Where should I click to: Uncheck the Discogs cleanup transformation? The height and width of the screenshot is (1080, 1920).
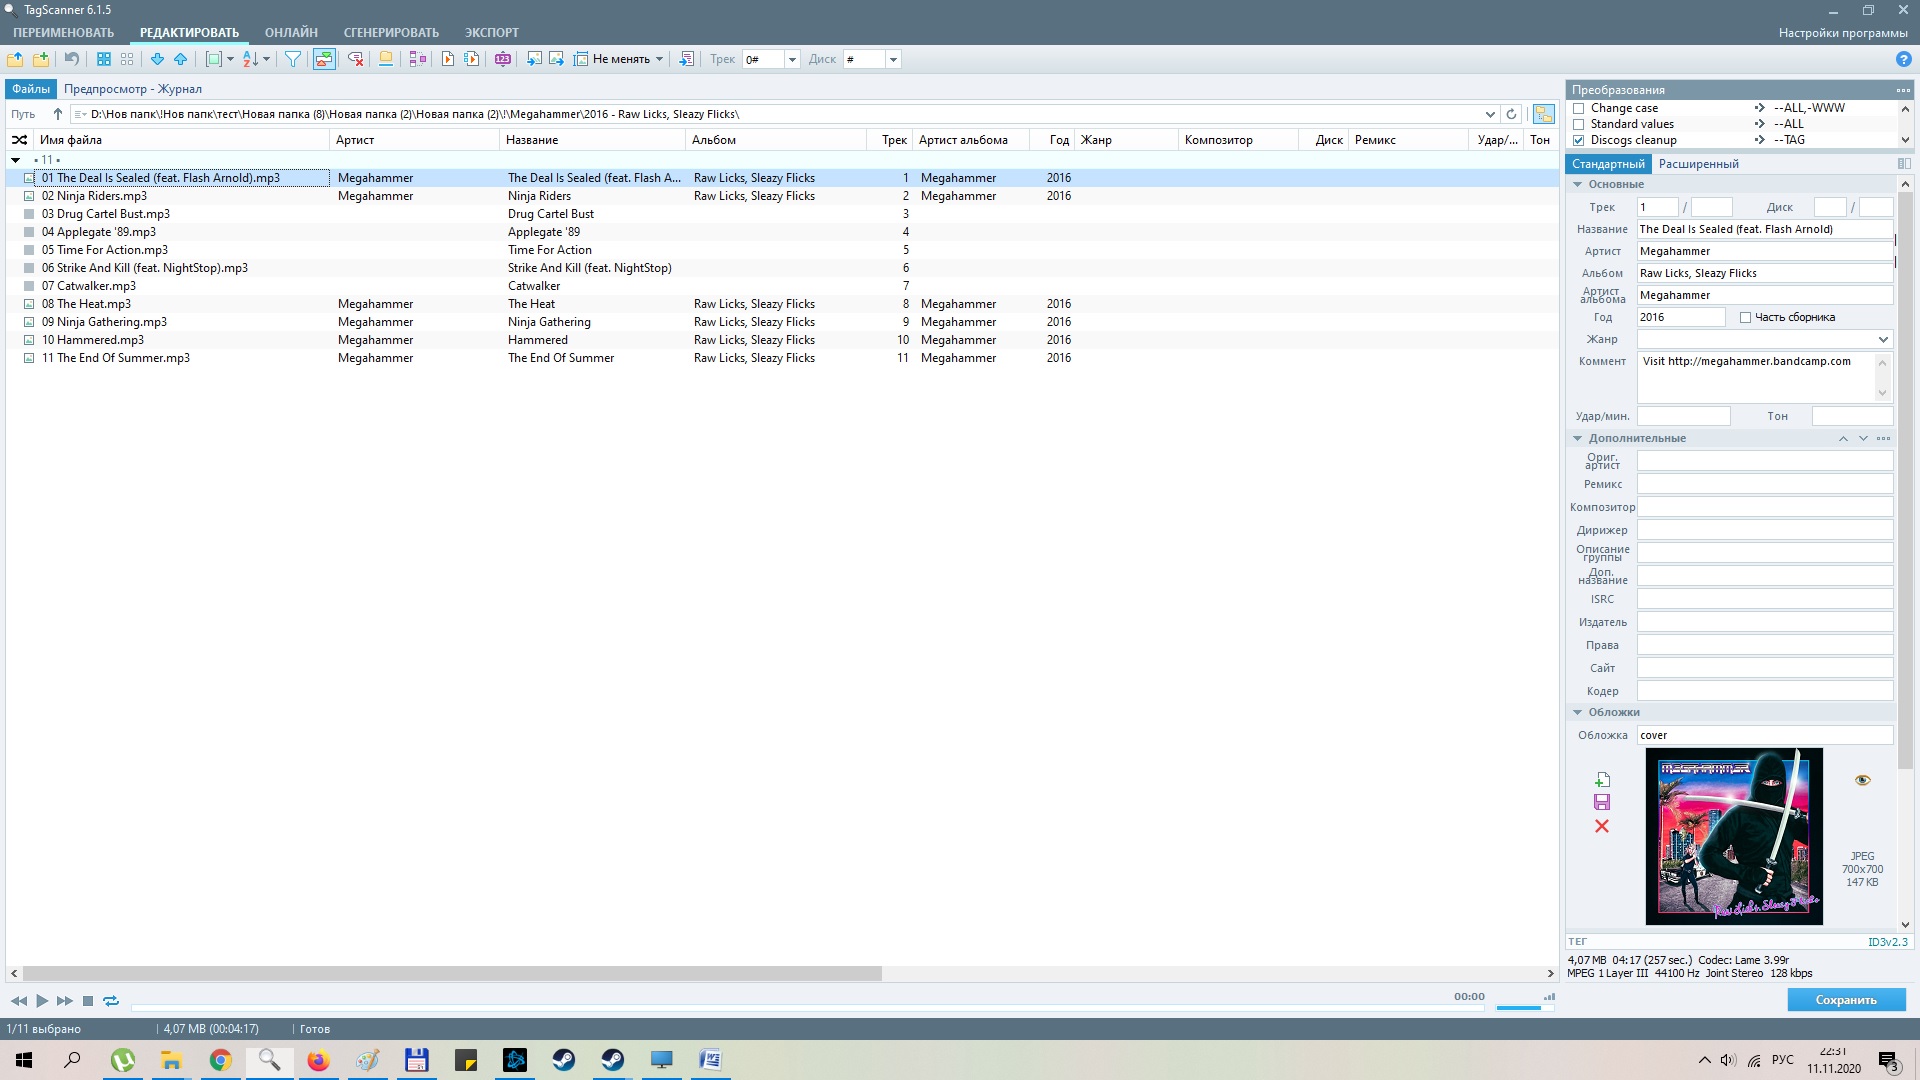(1579, 140)
